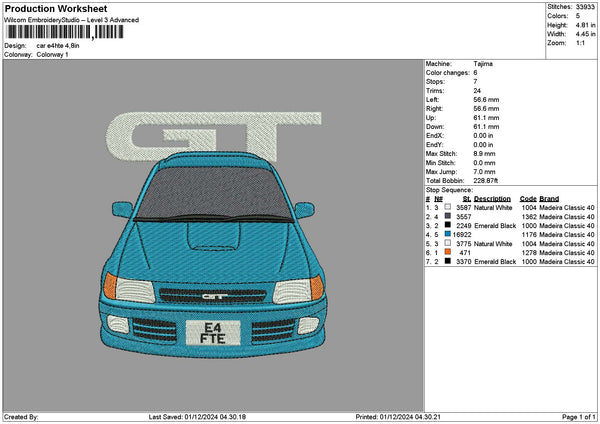Click the Brand column header
The height and width of the screenshot is (424, 600).
pyautogui.click(x=550, y=198)
